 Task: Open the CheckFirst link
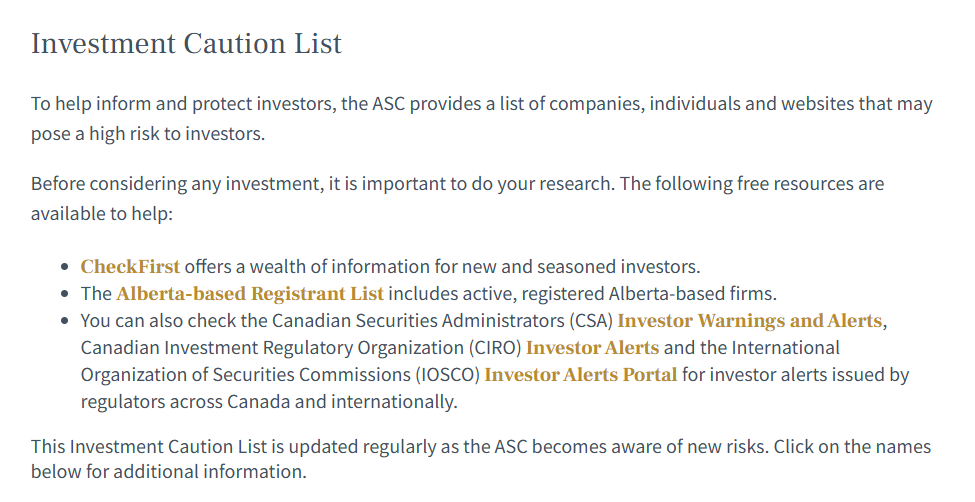130,267
